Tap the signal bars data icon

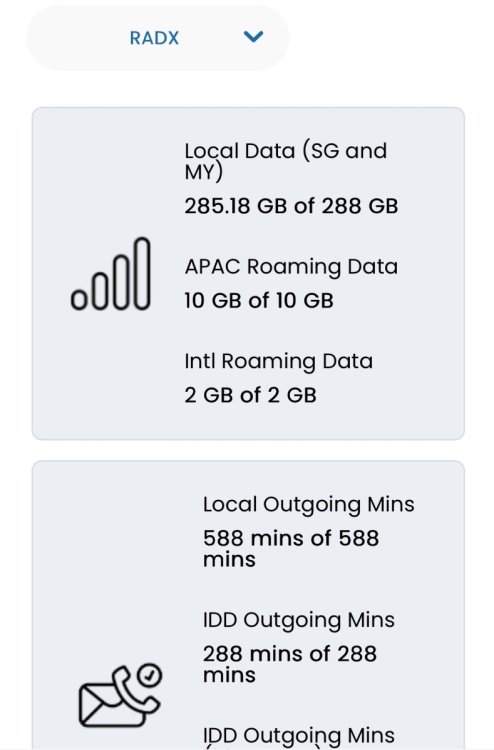(x=110, y=274)
